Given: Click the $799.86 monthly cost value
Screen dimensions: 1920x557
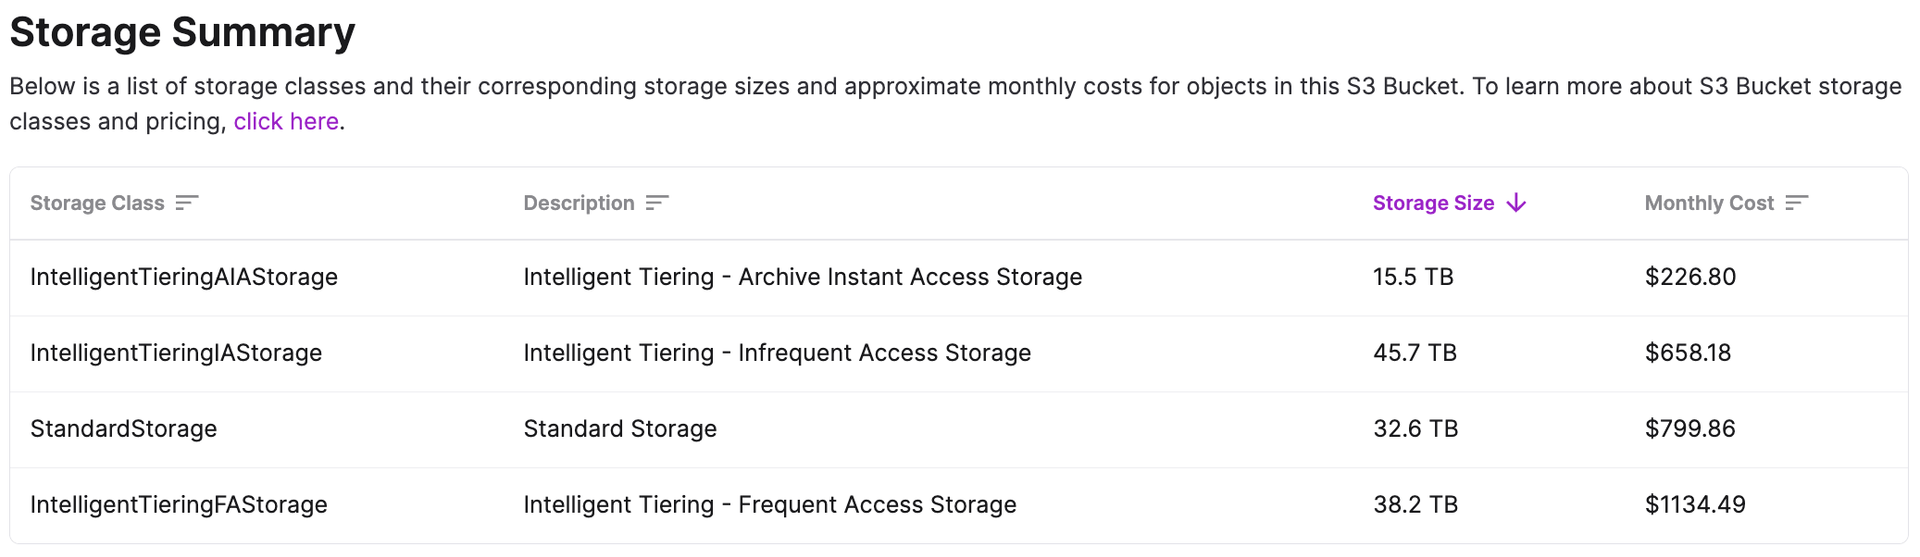Looking at the screenshot, I should coord(1690,429).
